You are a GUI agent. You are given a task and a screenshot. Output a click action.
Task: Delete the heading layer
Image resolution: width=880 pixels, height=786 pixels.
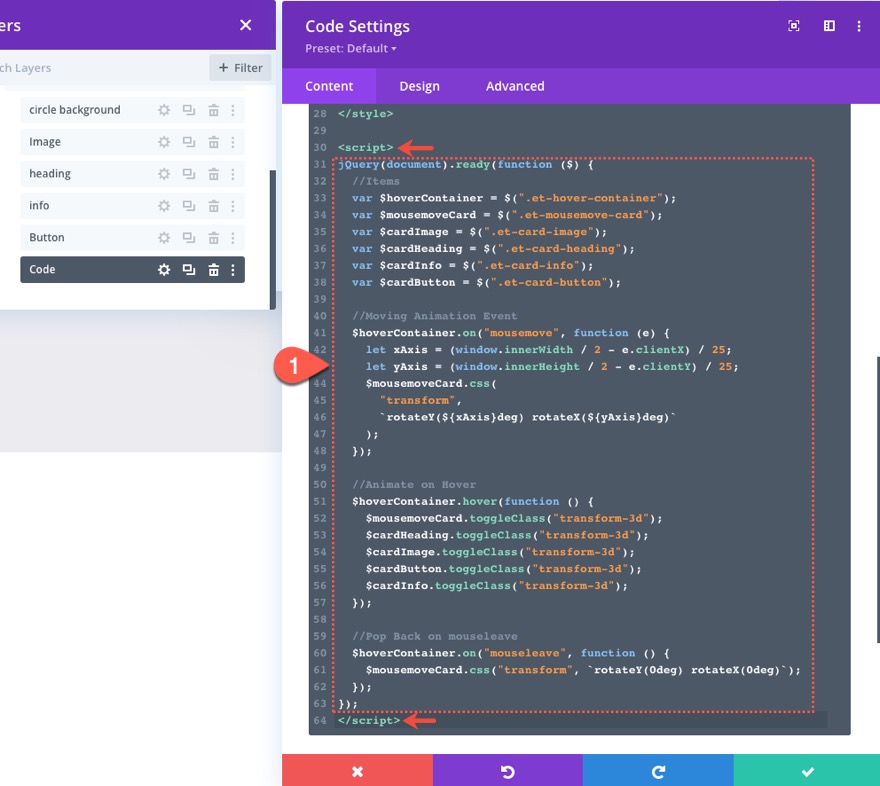(213, 174)
